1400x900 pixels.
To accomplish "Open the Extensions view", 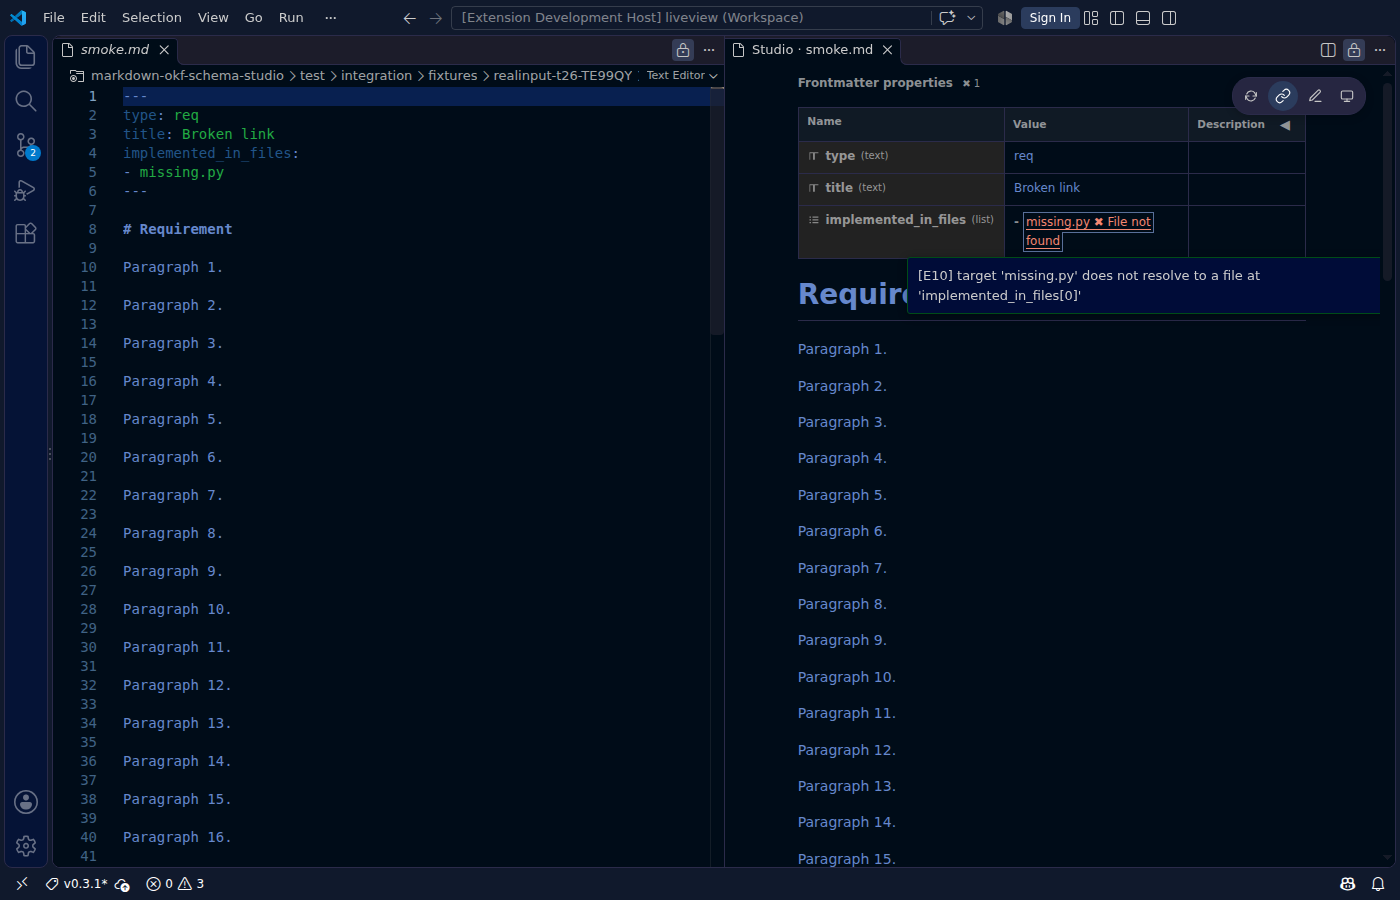I will [26, 234].
